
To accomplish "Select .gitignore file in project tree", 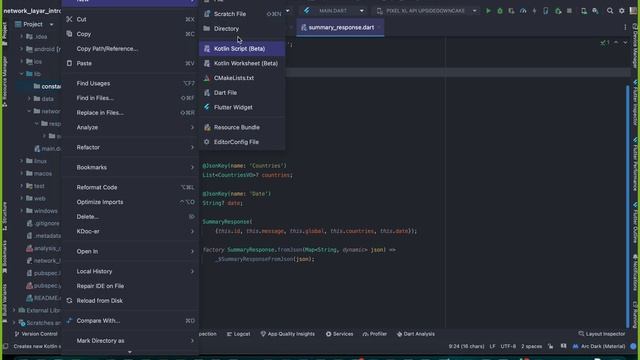I will tap(44, 224).
